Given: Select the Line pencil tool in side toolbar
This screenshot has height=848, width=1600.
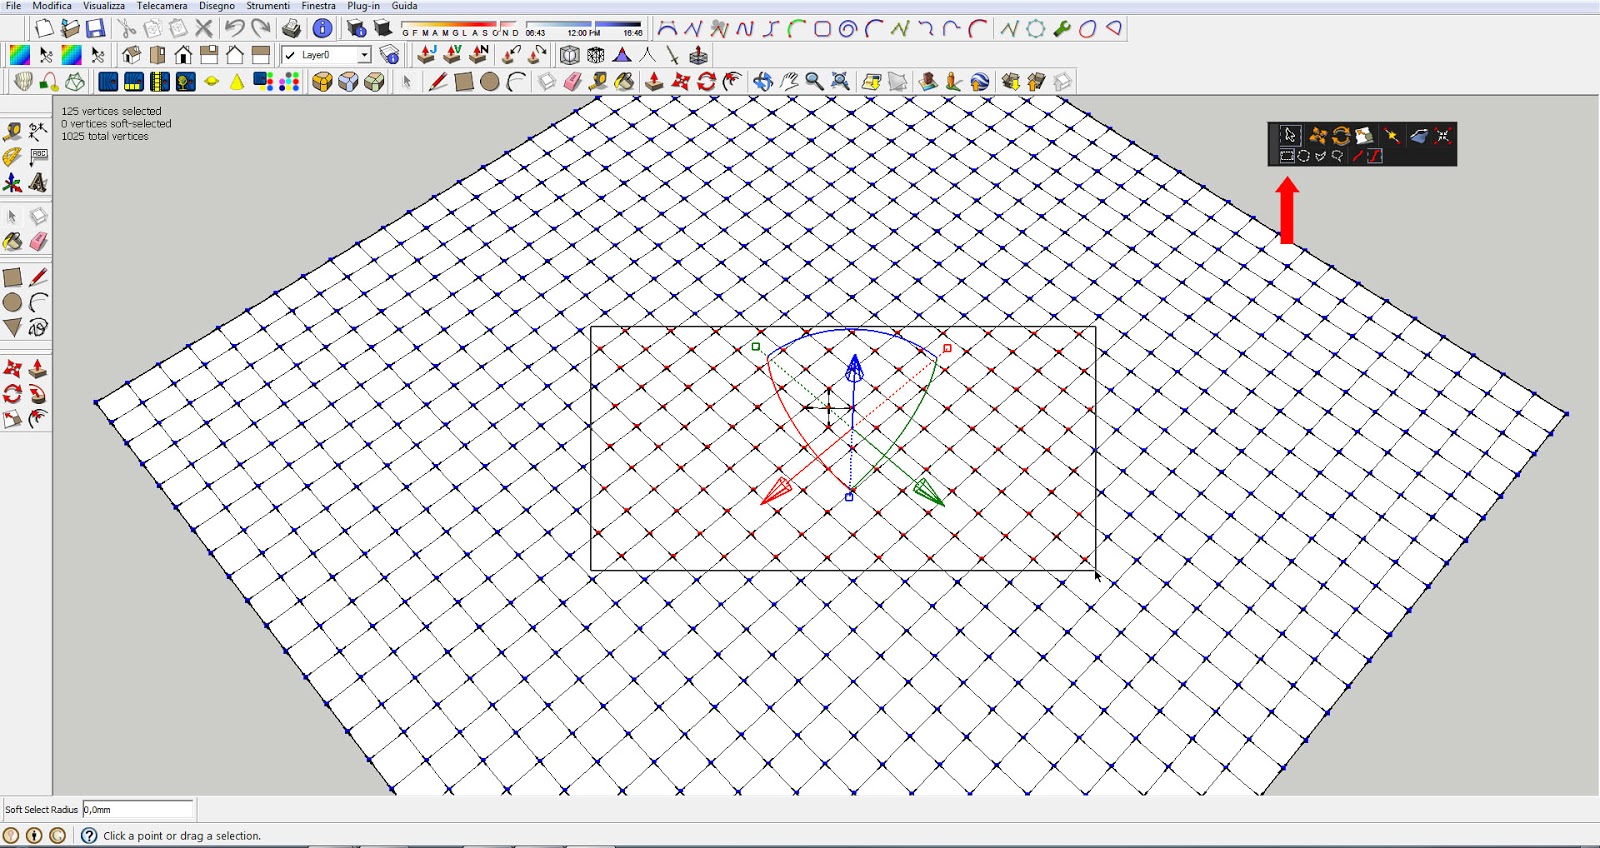Looking at the screenshot, I should click(38, 277).
